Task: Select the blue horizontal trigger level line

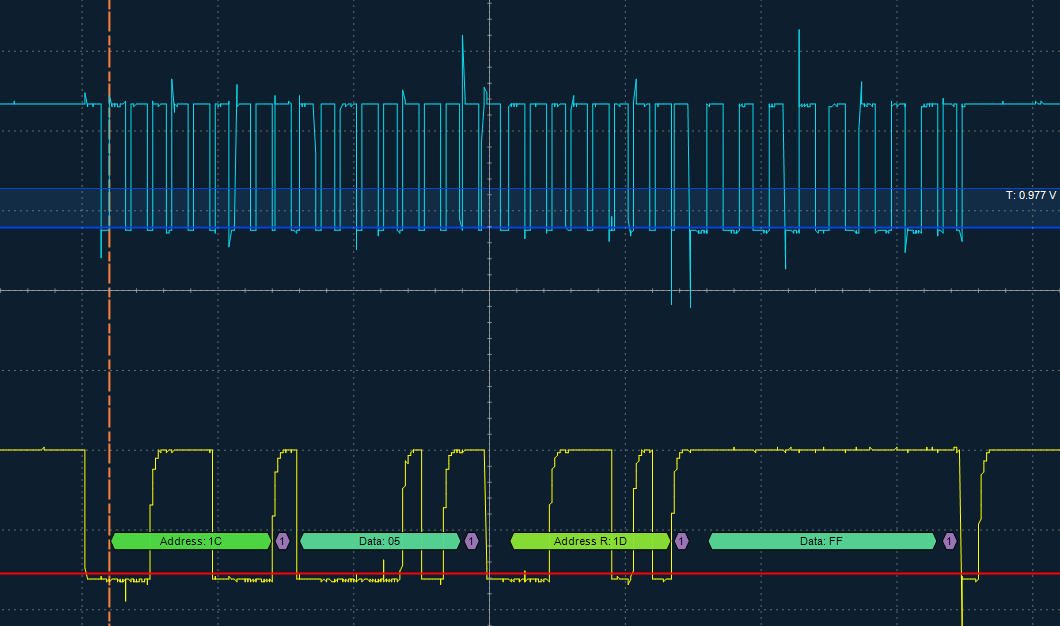Action: [x=530, y=227]
